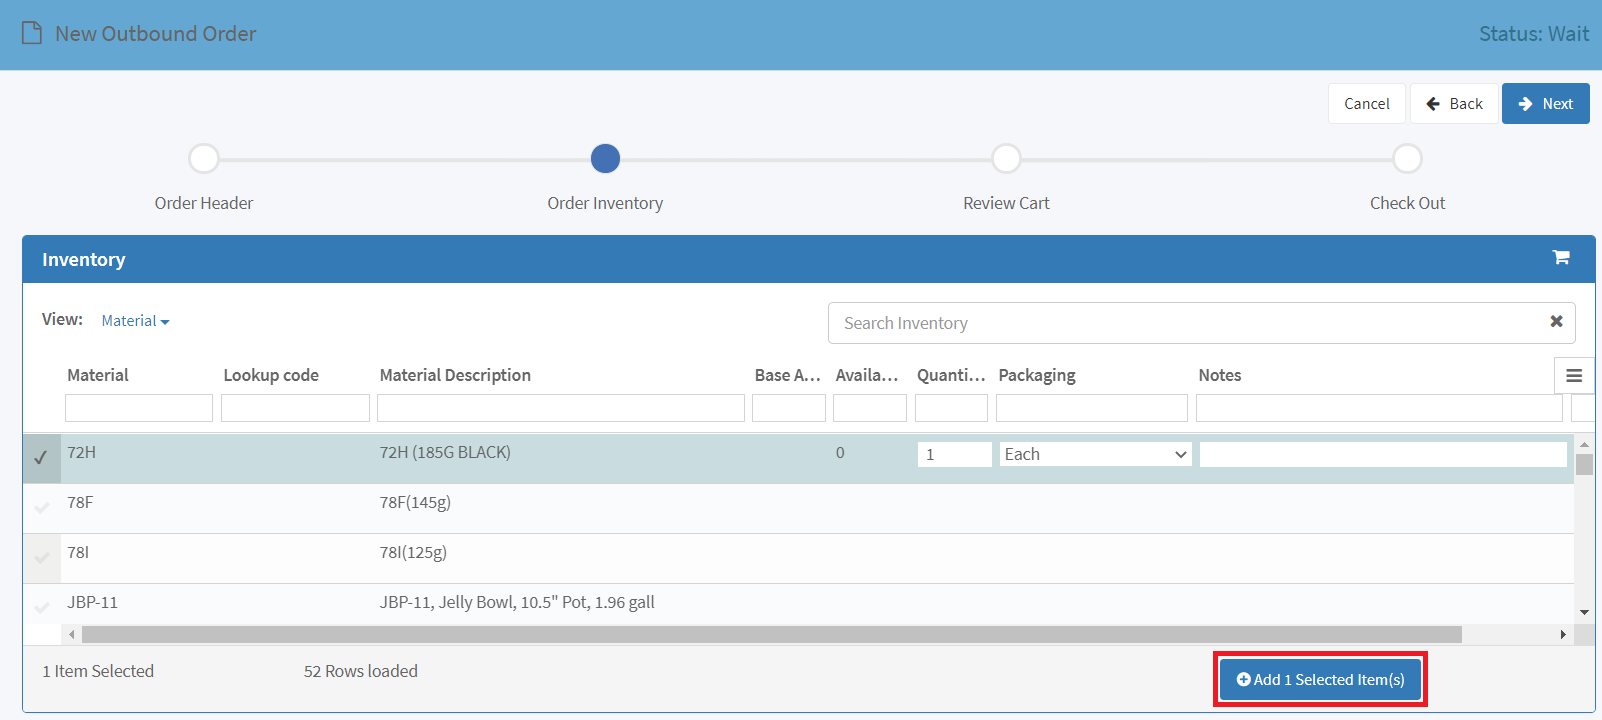Click the scroll left arrow of horizontal scrollbar

pyautogui.click(x=71, y=635)
